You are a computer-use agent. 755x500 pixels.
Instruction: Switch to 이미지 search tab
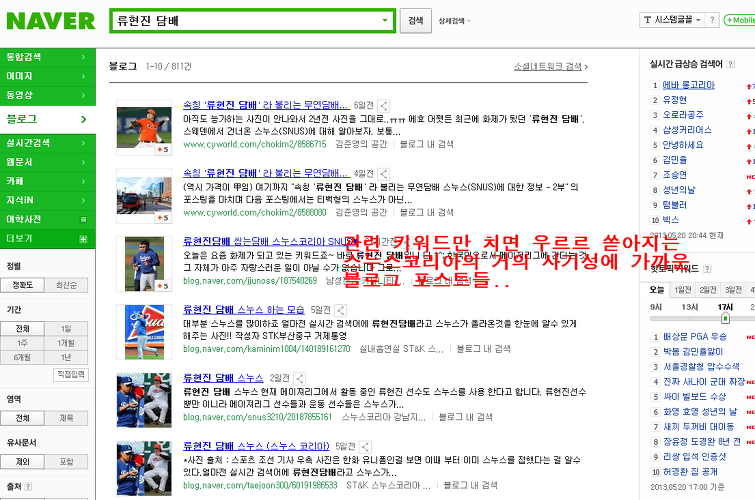pyautogui.click(x=46, y=76)
